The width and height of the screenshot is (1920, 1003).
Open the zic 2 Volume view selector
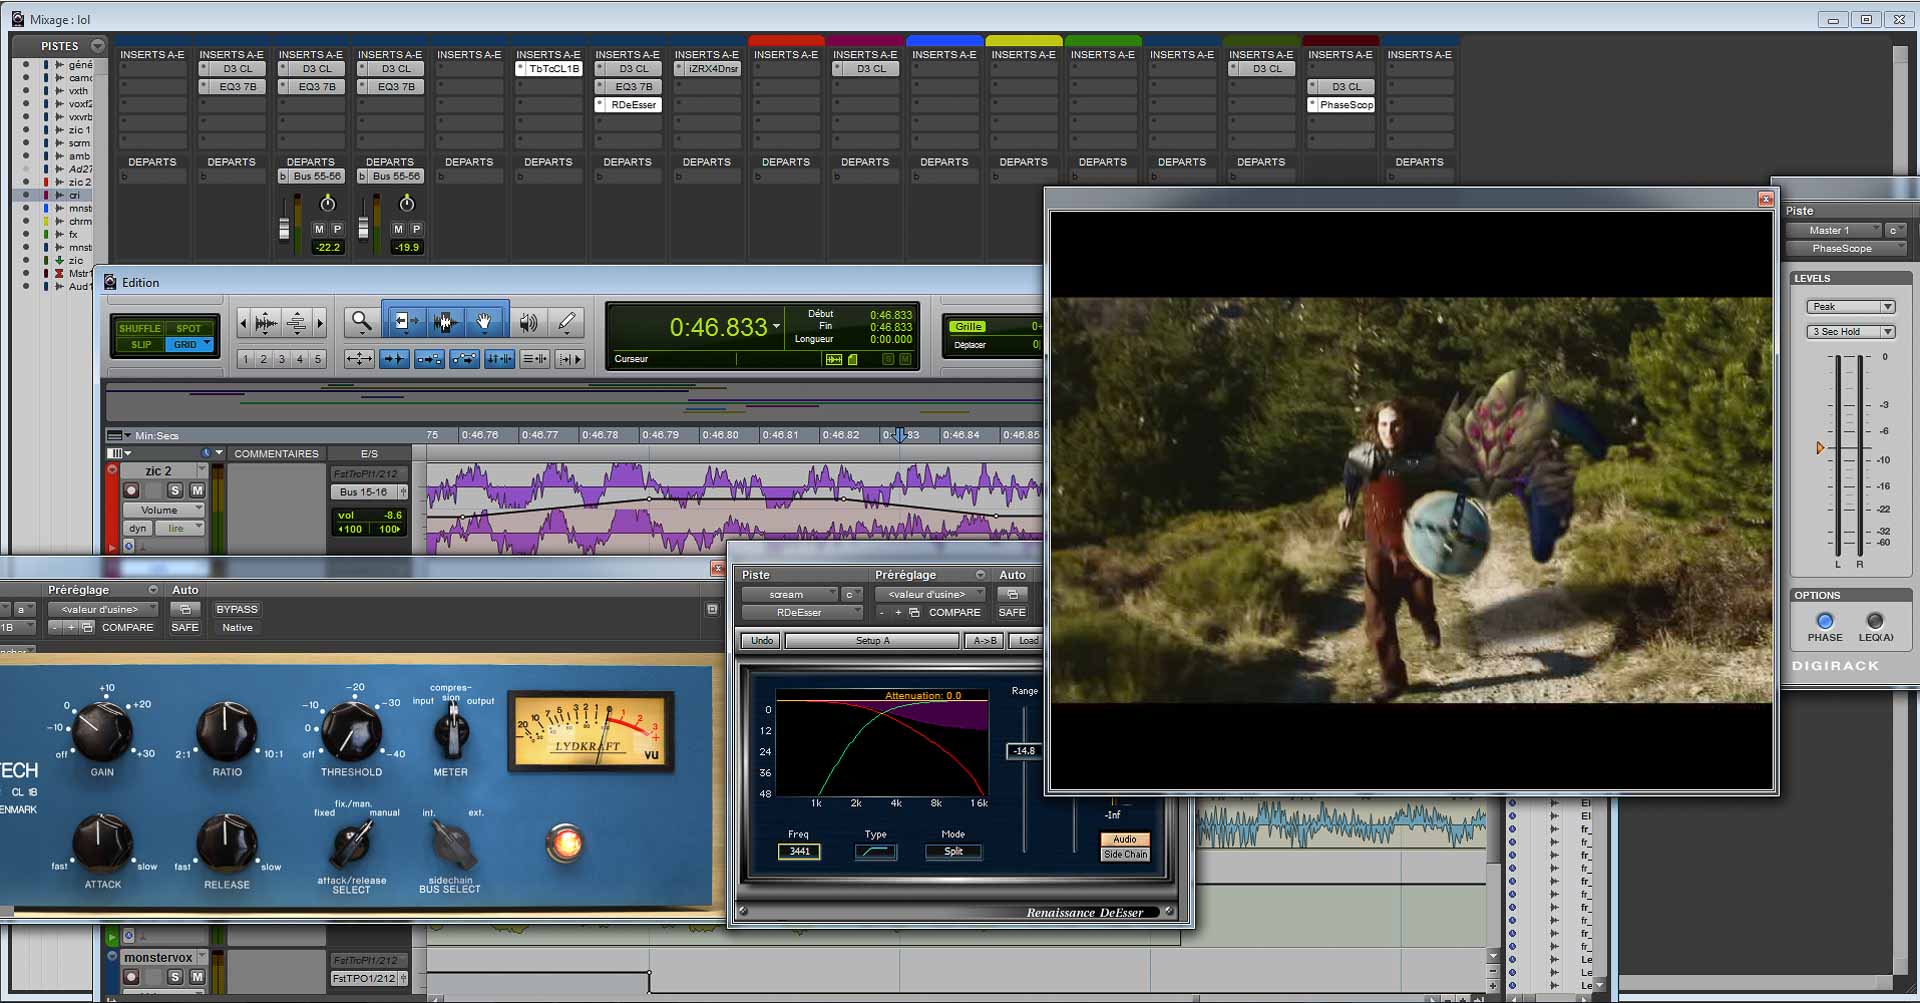164,510
